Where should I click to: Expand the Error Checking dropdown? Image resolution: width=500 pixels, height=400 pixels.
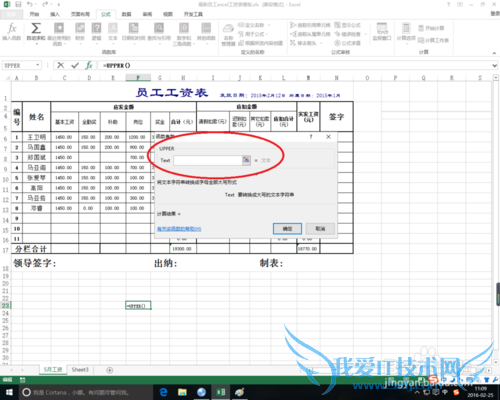(365, 34)
